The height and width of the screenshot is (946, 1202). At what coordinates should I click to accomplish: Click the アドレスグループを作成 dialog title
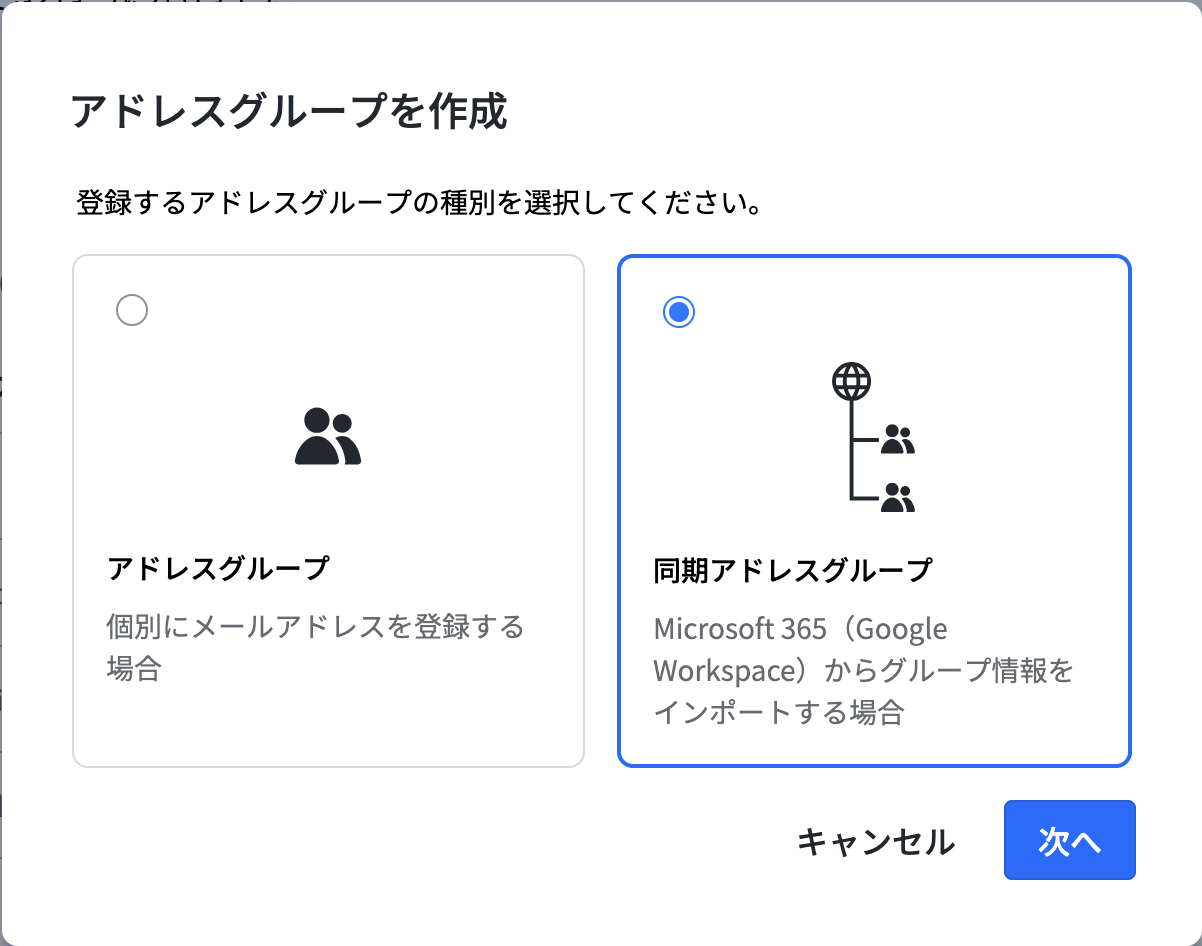click(x=289, y=112)
